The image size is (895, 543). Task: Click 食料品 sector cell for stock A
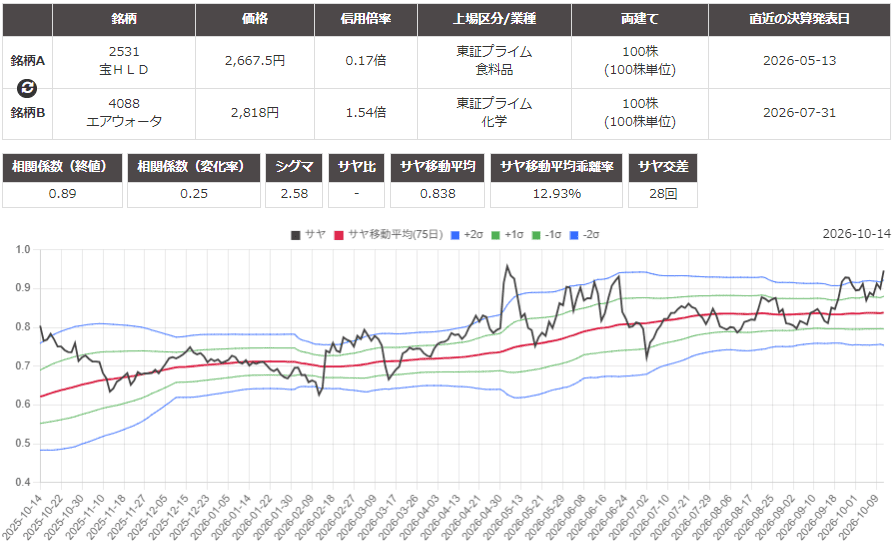click(x=494, y=70)
